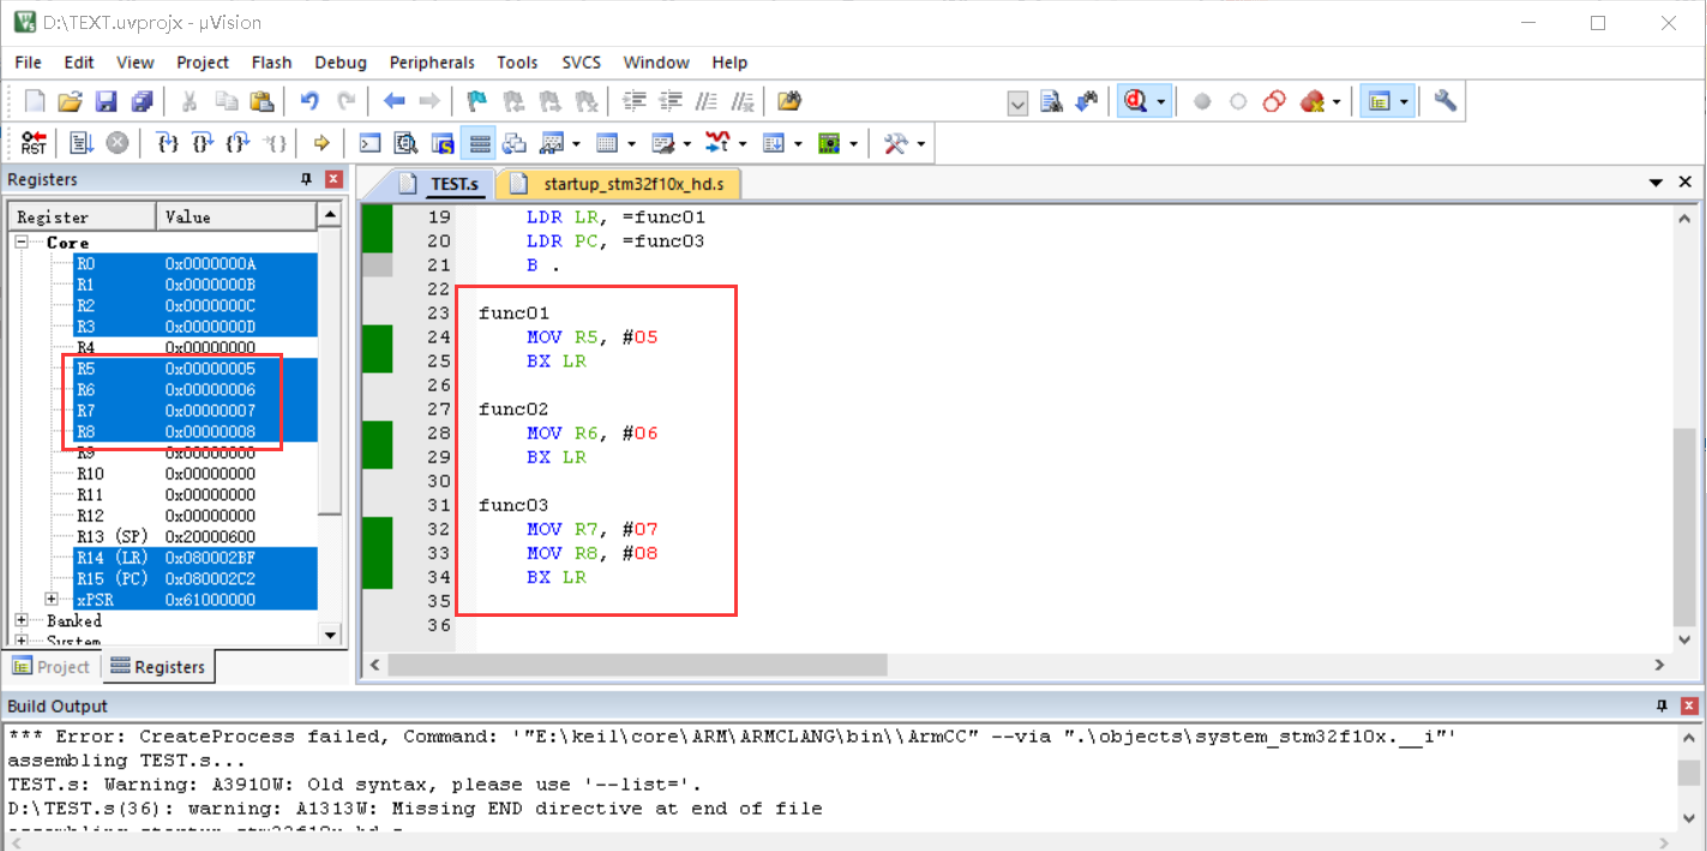Switch to the TEST.s editor tab
Screen dimensions: 1707x851
440,184
